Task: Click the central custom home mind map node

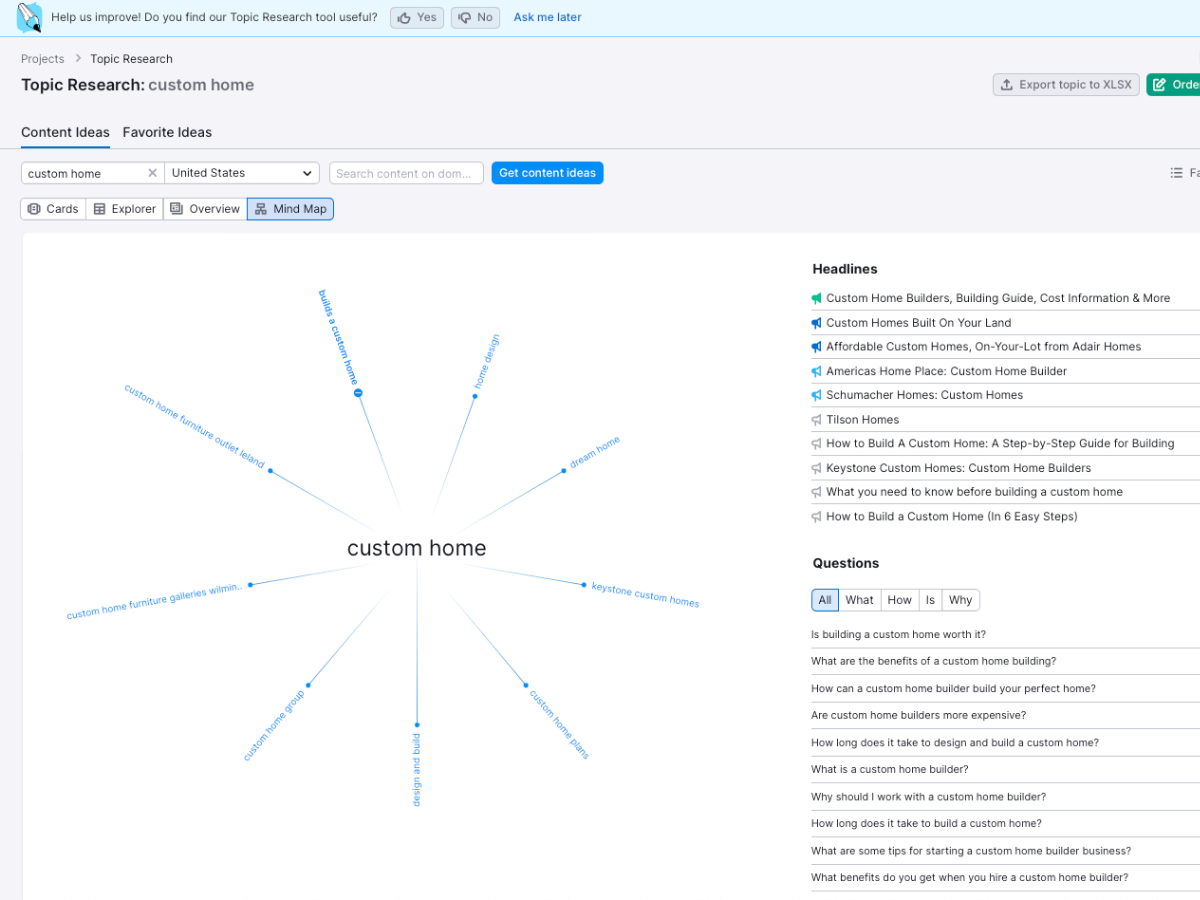Action: (x=417, y=548)
